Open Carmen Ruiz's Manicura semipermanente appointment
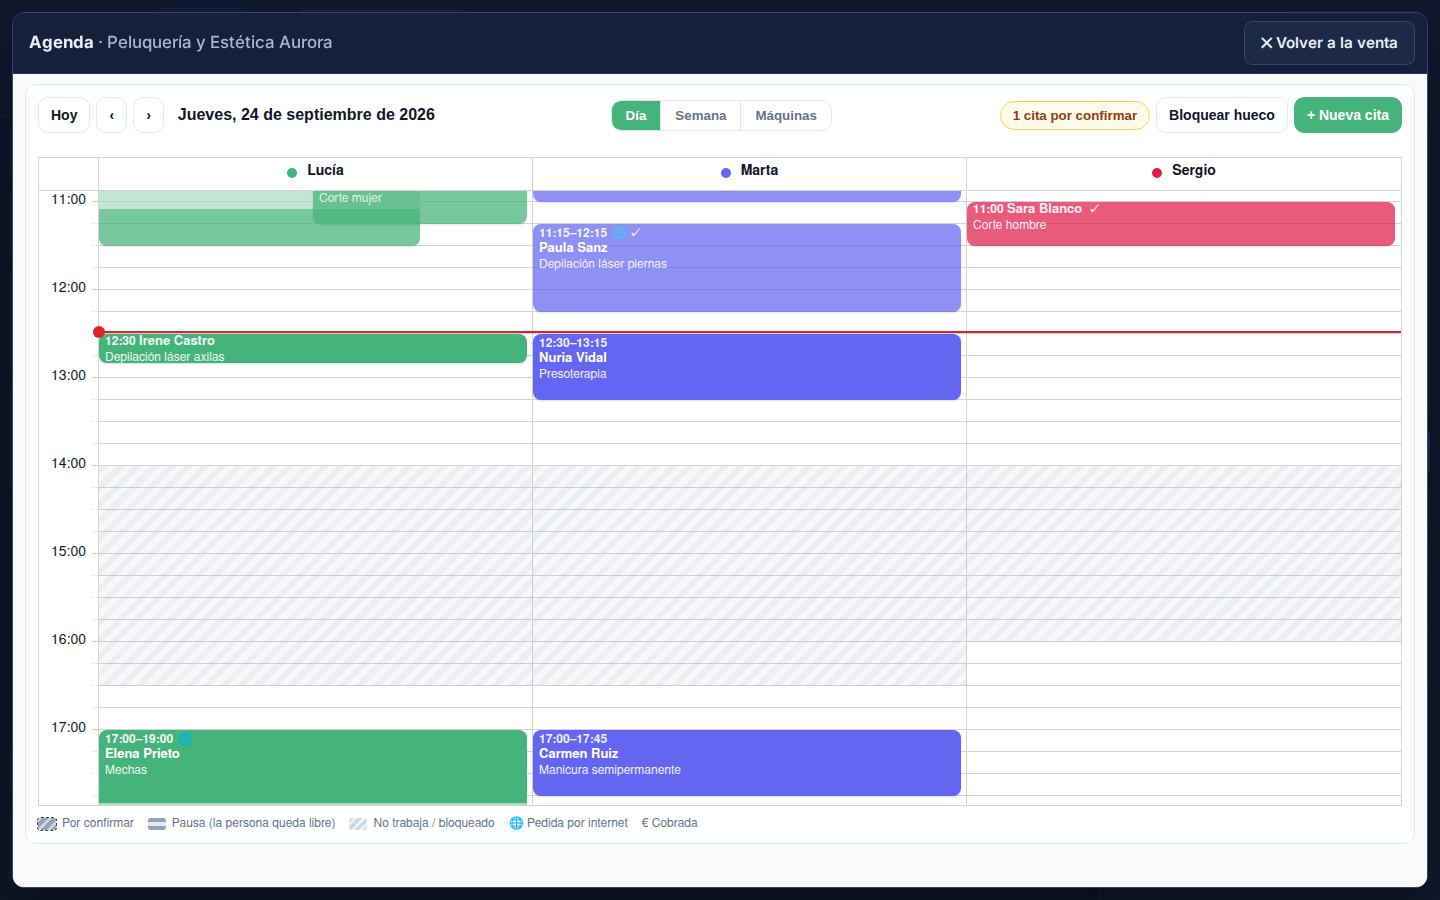 [747, 763]
